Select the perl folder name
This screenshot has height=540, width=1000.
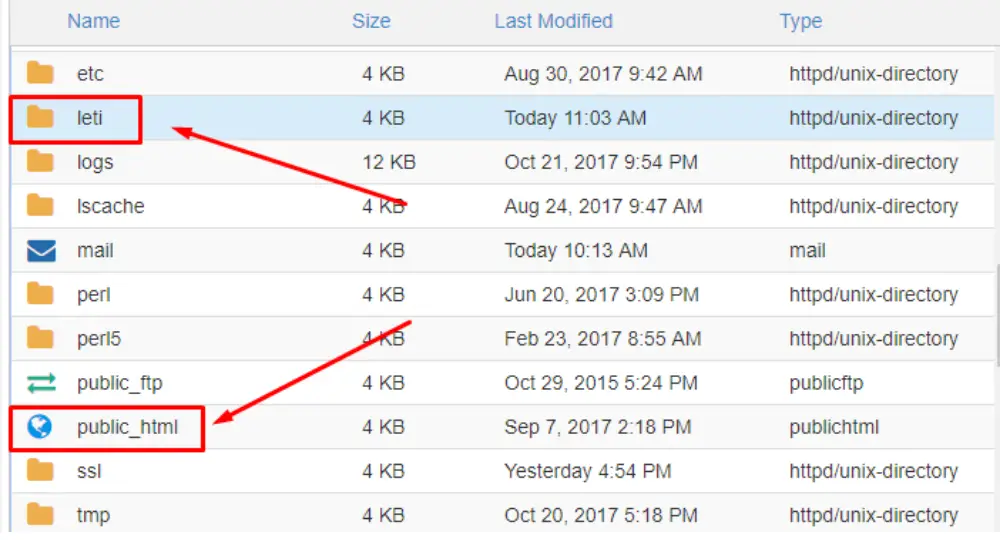point(94,295)
